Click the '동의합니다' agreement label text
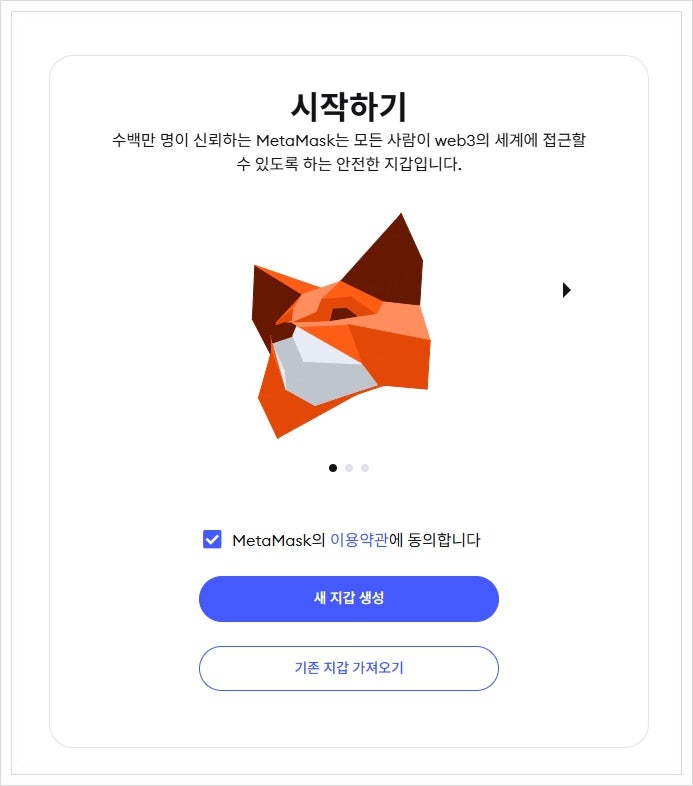Screen dimensions: 693x786 (x=444, y=540)
